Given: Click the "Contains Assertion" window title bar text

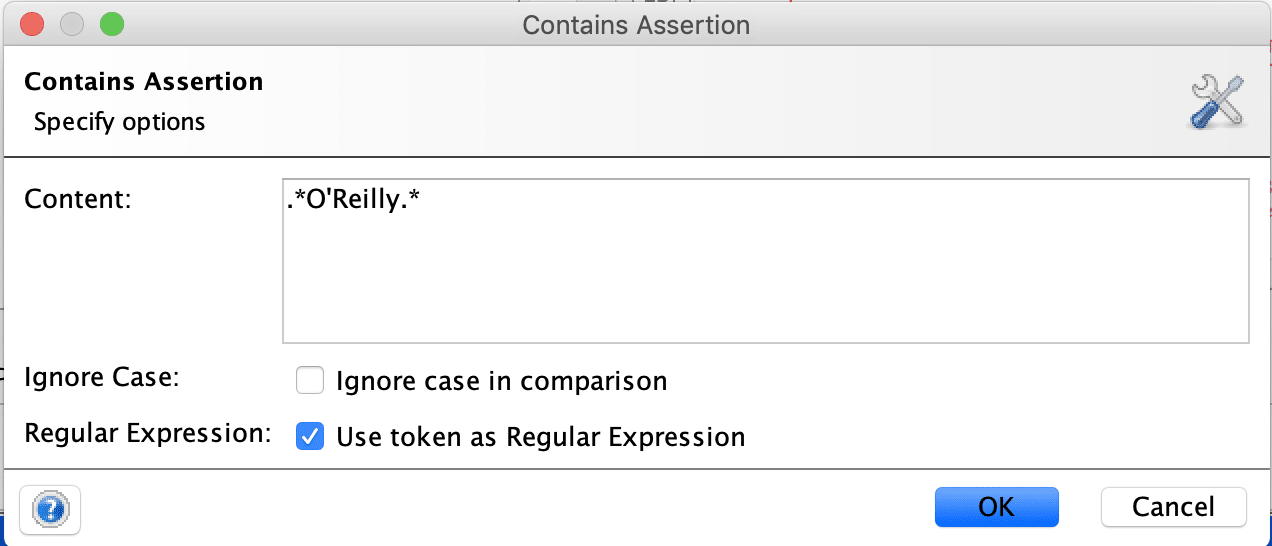Looking at the screenshot, I should point(636,25).
